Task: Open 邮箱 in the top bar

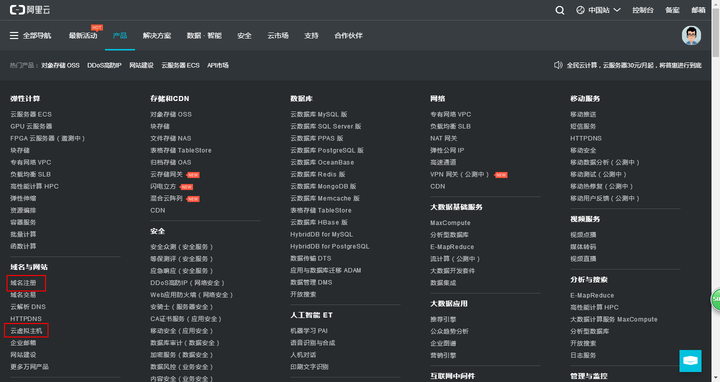Action: [x=698, y=10]
